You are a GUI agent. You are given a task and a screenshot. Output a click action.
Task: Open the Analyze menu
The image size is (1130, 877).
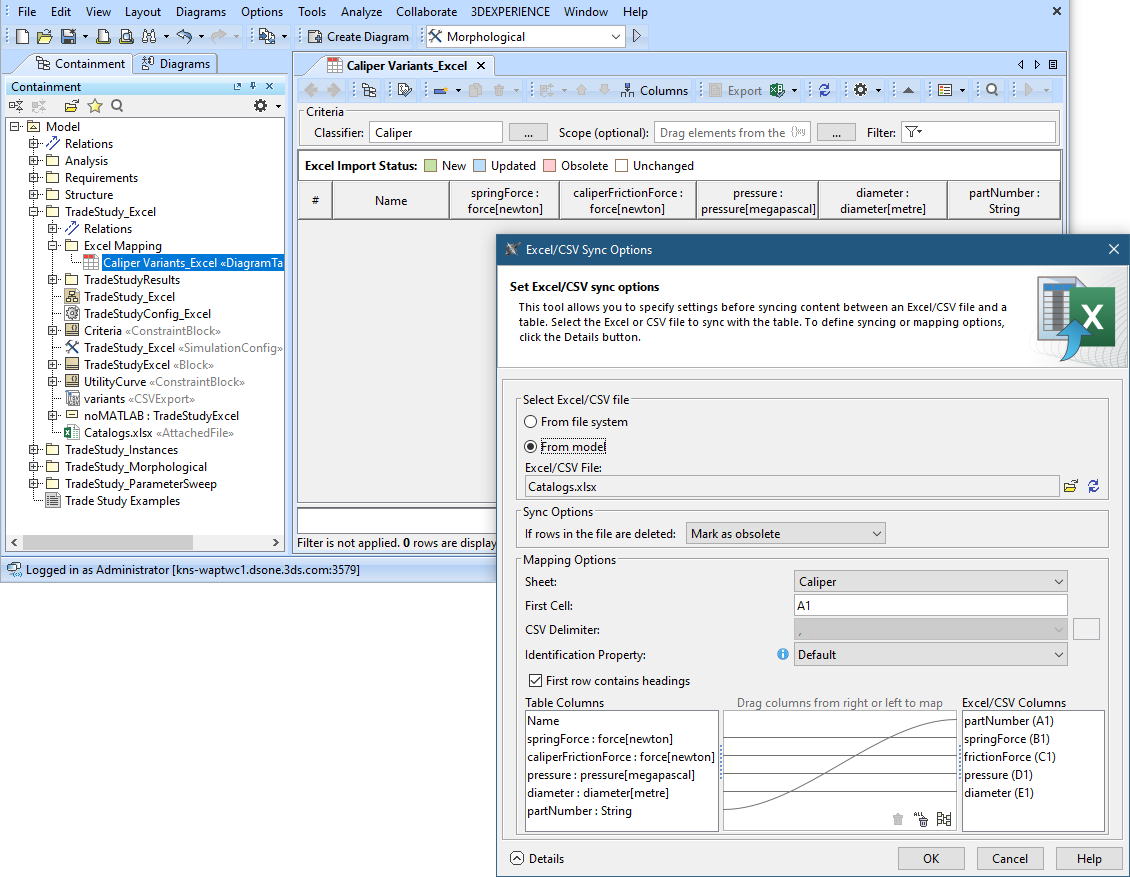click(x=360, y=12)
